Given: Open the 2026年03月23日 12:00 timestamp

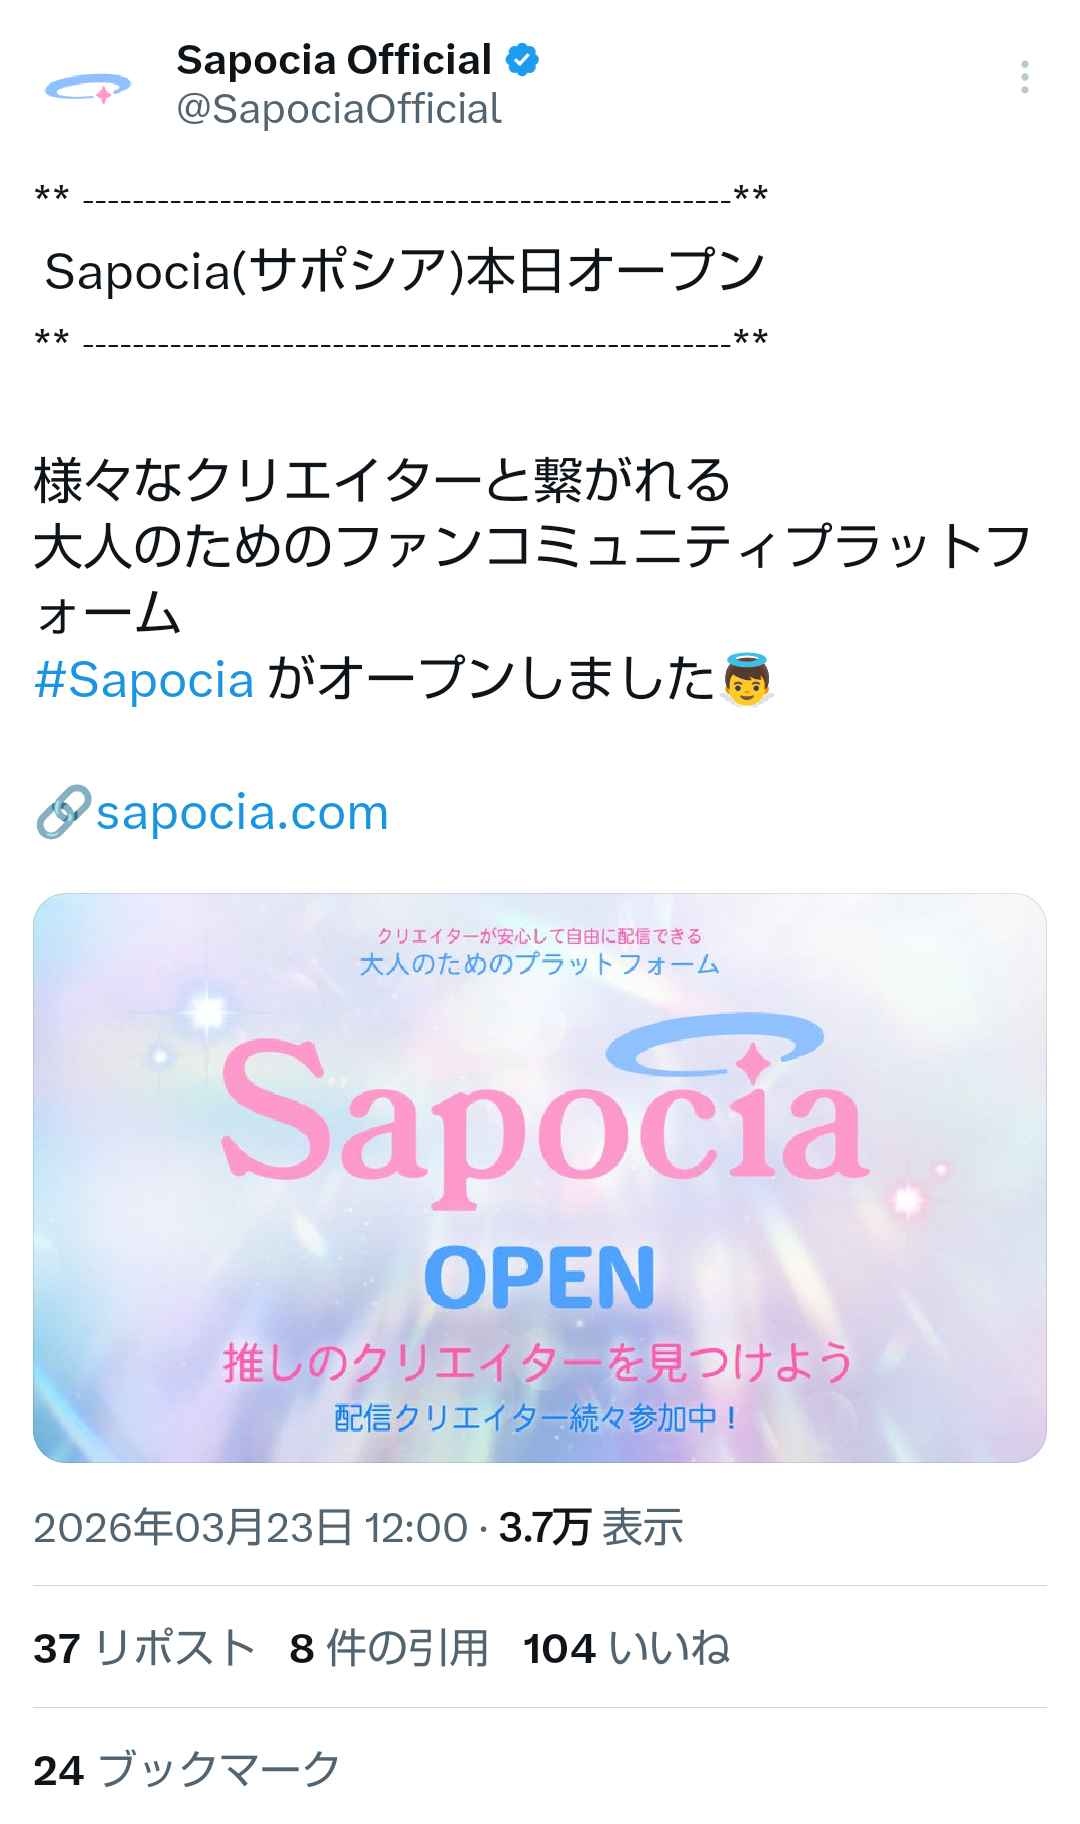Looking at the screenshot, I should [x=250, y=1527].
